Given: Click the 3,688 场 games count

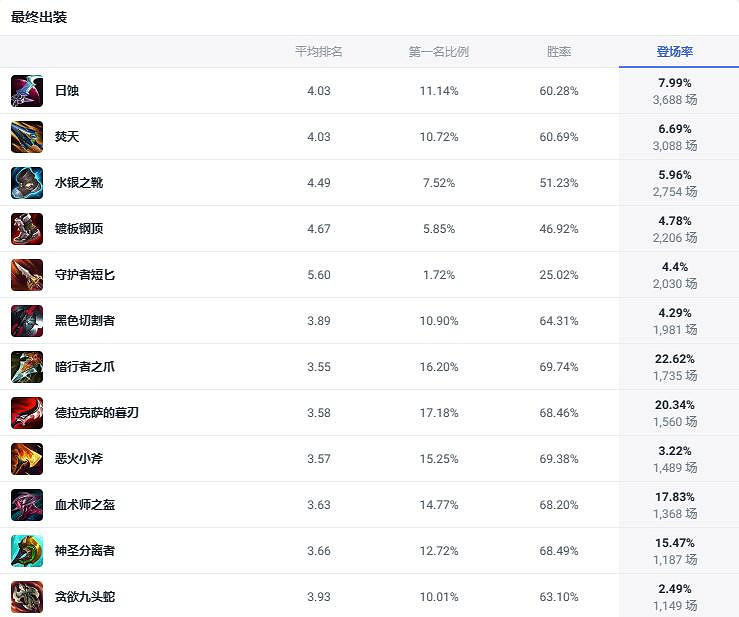Looking at the screenshot, I should [674, 100].
